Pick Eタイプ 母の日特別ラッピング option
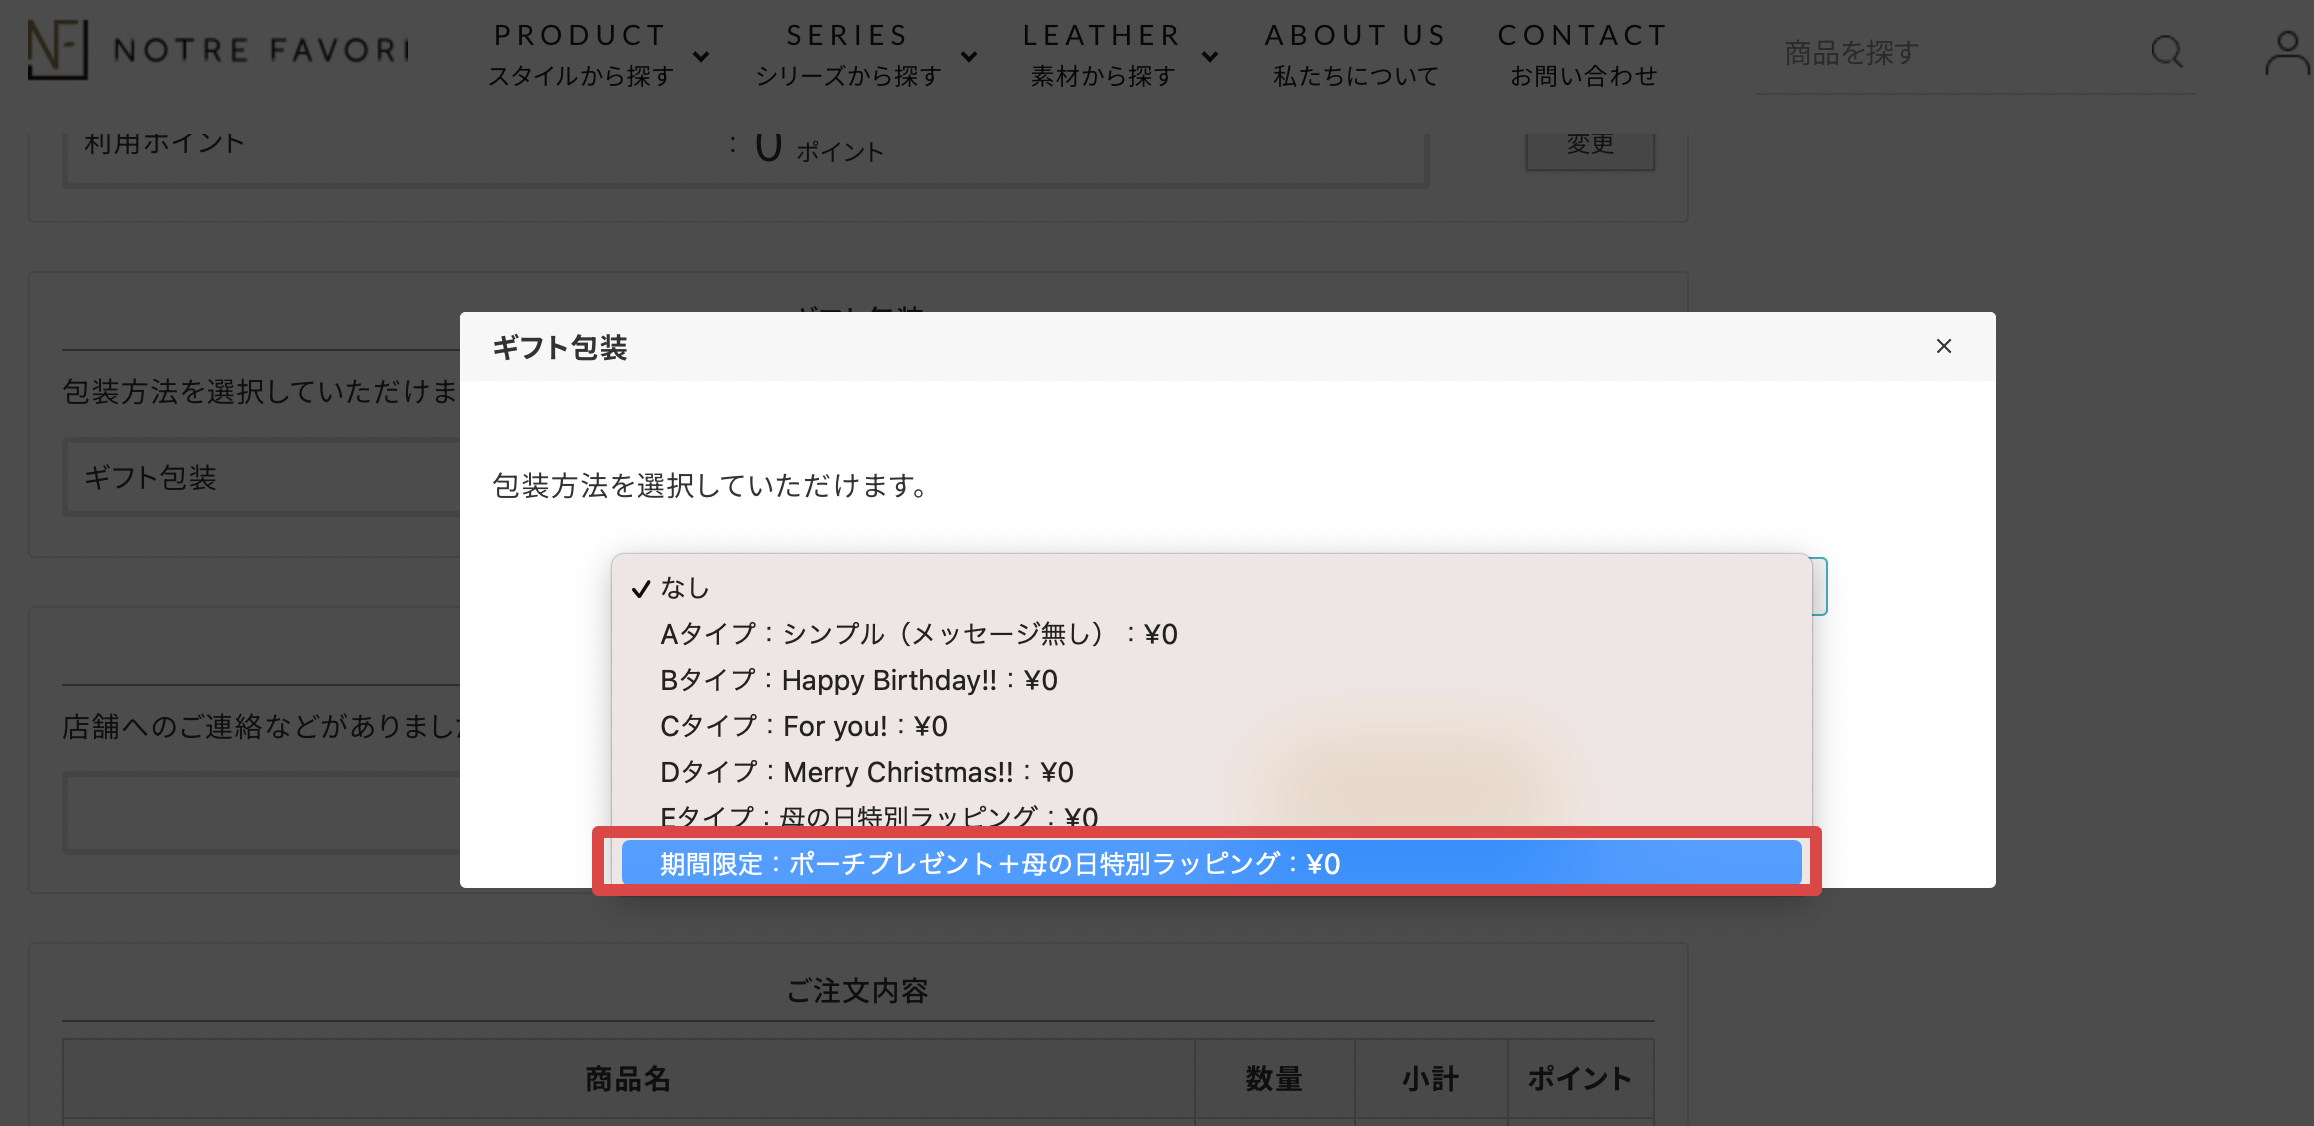This screenshot has width=2314, height=1126. pos(878,815)
